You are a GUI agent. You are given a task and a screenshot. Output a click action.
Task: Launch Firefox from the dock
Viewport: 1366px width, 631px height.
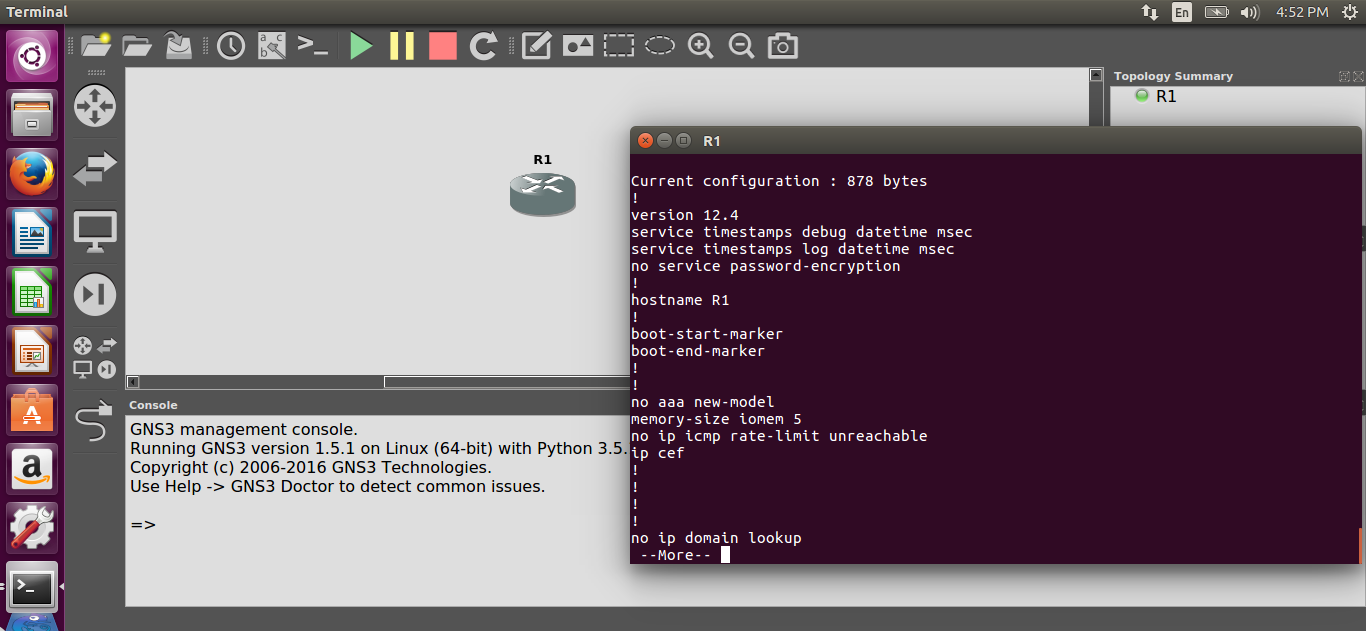pyautogui.click(x=32, y=174)
